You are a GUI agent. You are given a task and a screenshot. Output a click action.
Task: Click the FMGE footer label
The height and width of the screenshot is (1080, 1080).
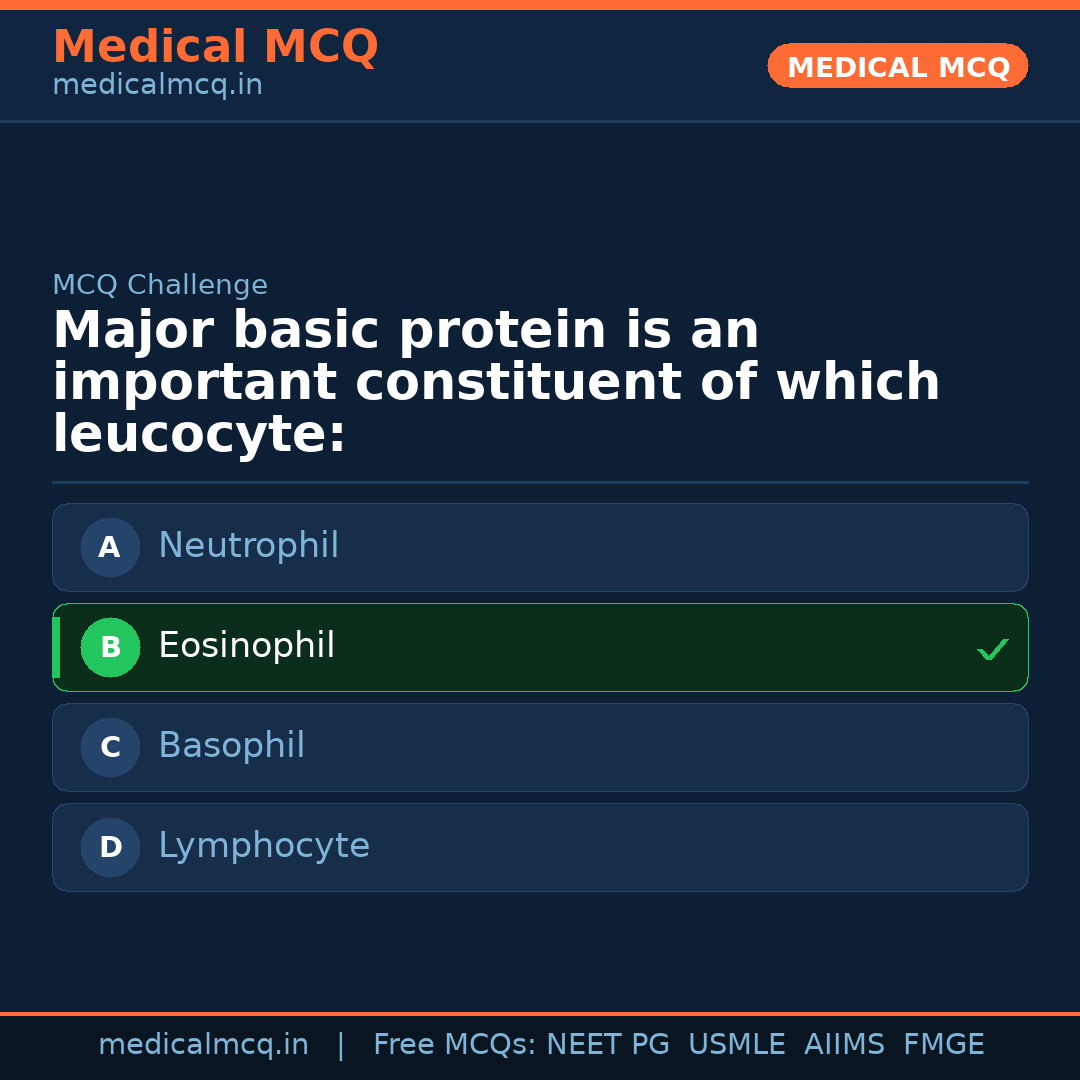[943, 1045]
